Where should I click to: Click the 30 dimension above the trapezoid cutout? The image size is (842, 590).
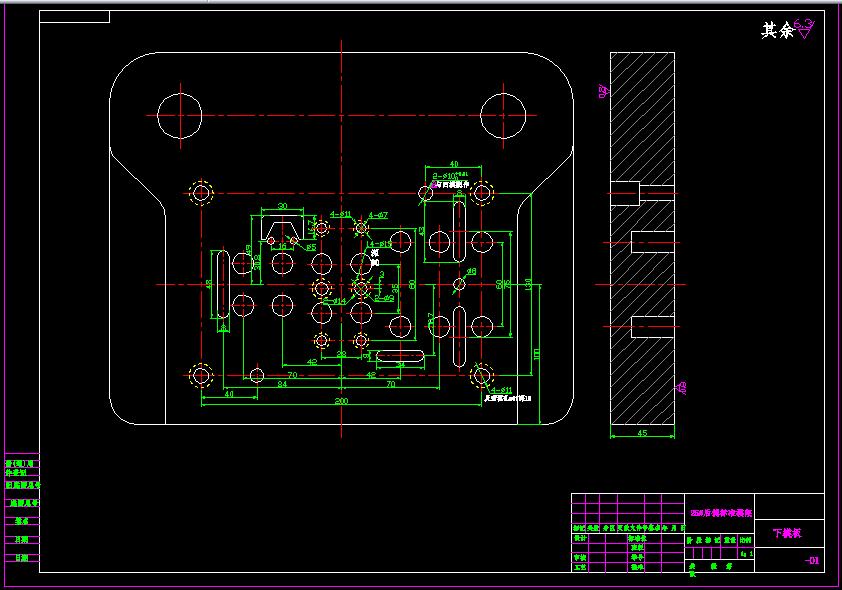click(x=282, y=206)
